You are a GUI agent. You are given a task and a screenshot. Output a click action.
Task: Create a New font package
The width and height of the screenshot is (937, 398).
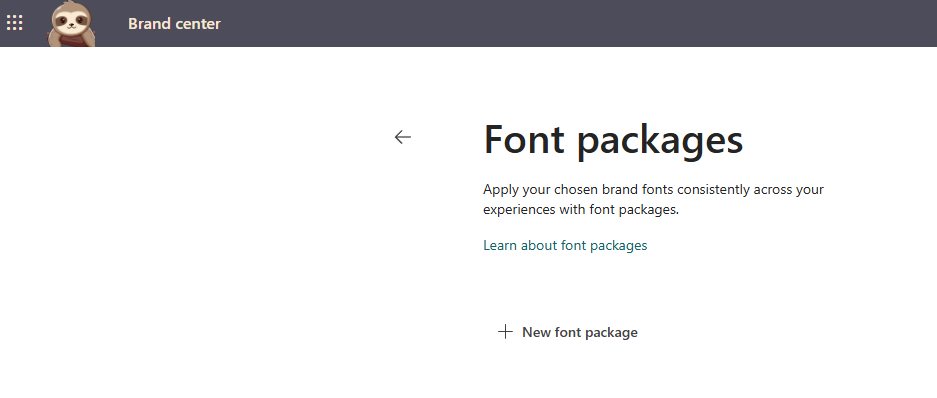point(568,332)
